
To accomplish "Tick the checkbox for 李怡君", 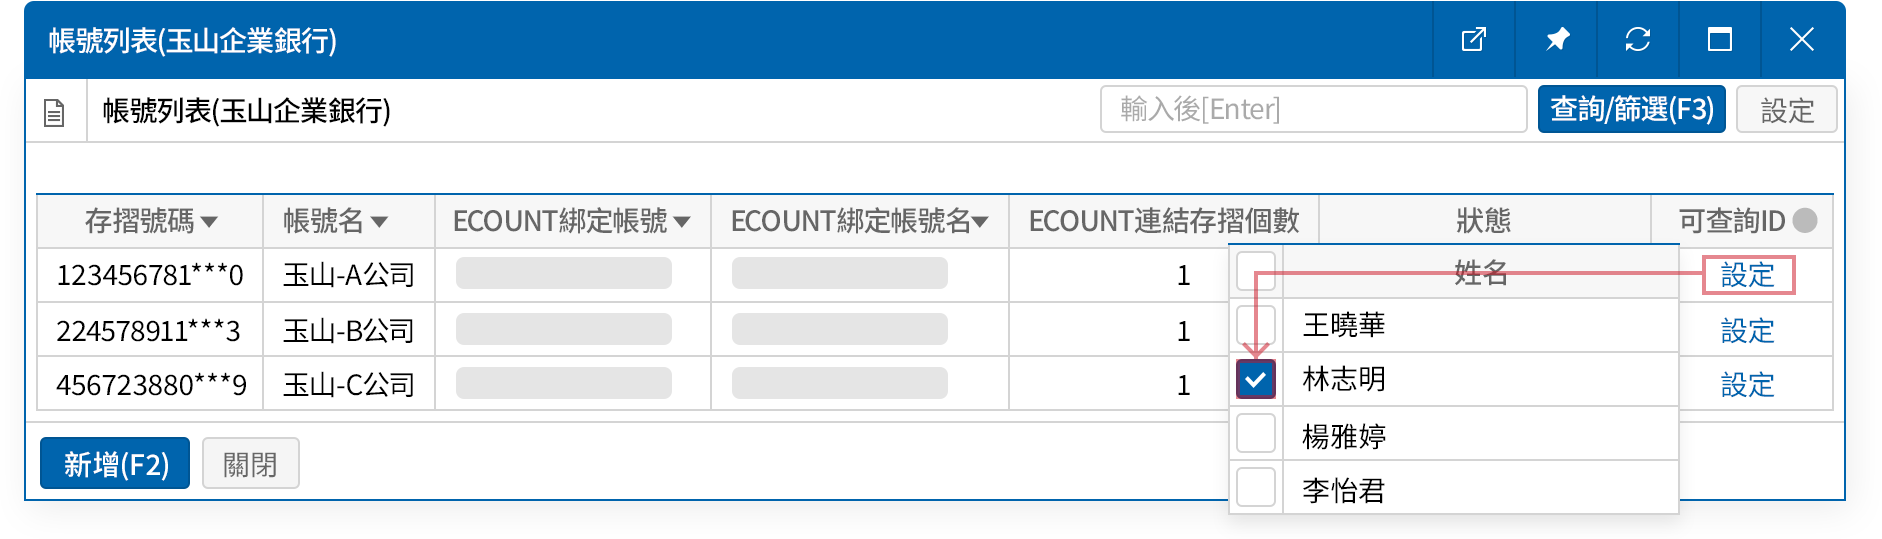I will coord(1256,488).
